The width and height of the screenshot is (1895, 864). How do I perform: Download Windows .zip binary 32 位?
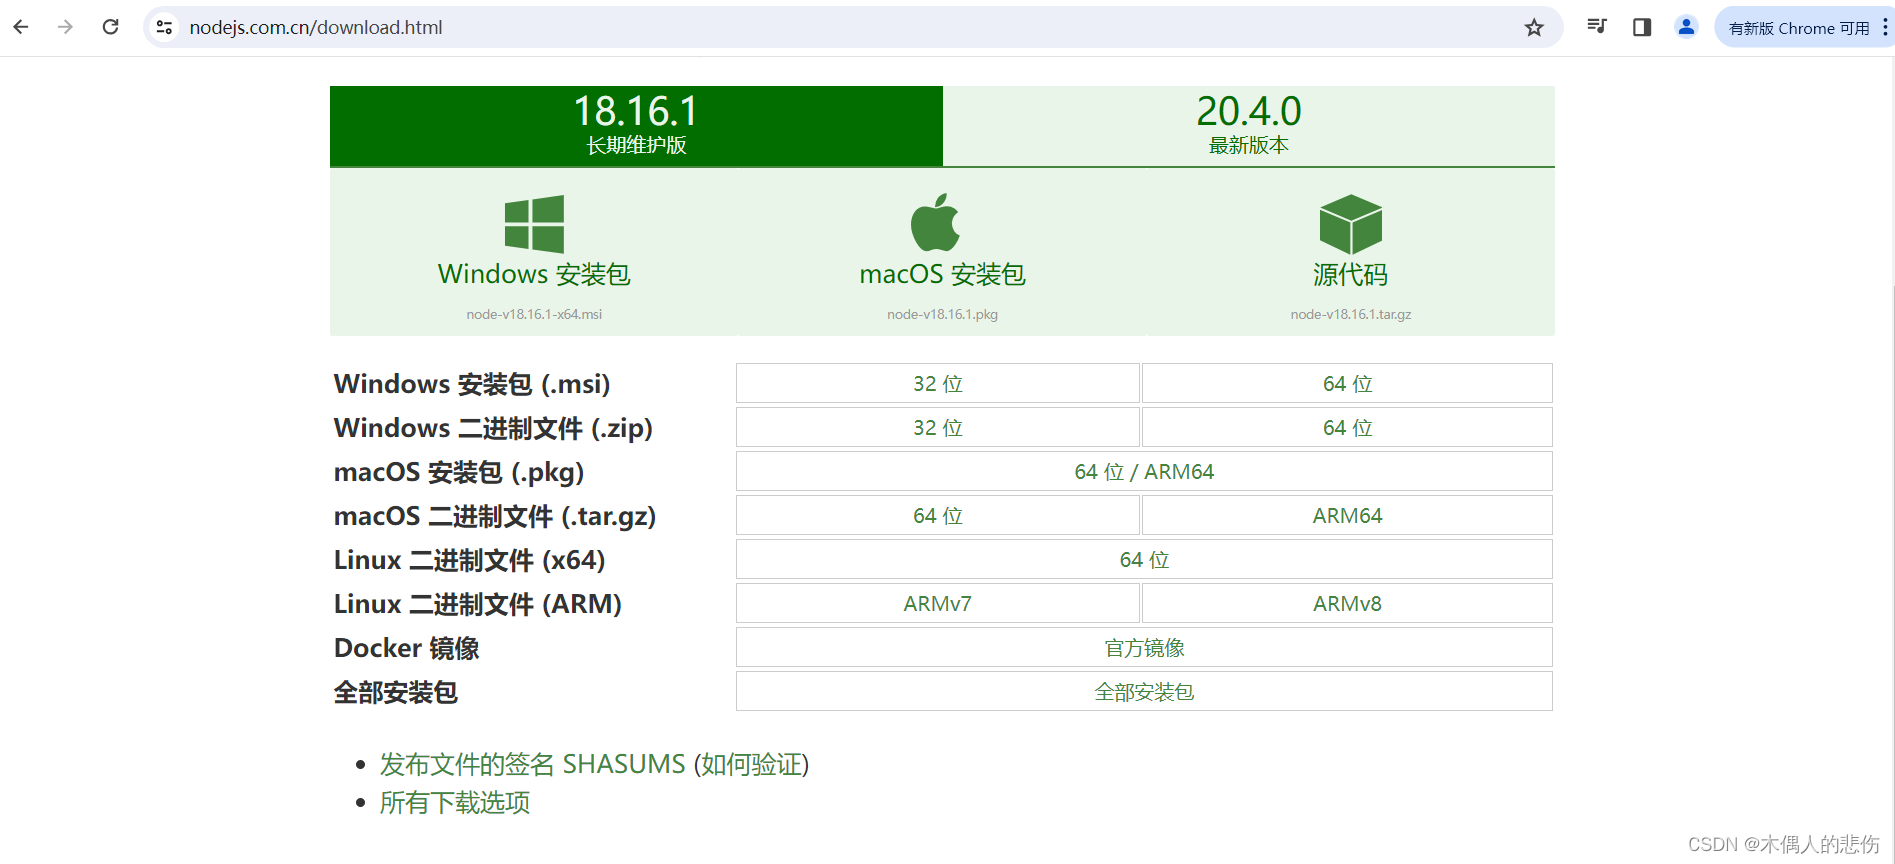coord(938,427)
